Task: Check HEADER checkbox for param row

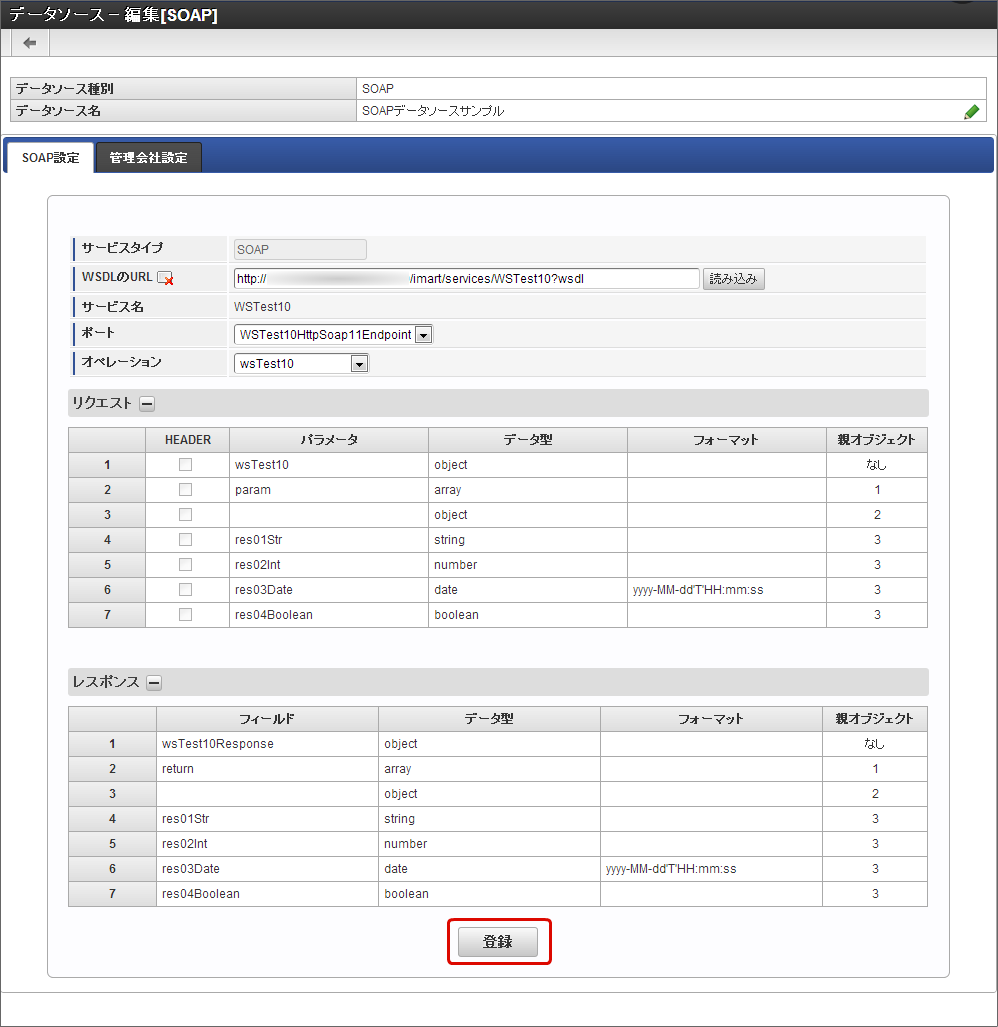Action: [x=185, y=490]
